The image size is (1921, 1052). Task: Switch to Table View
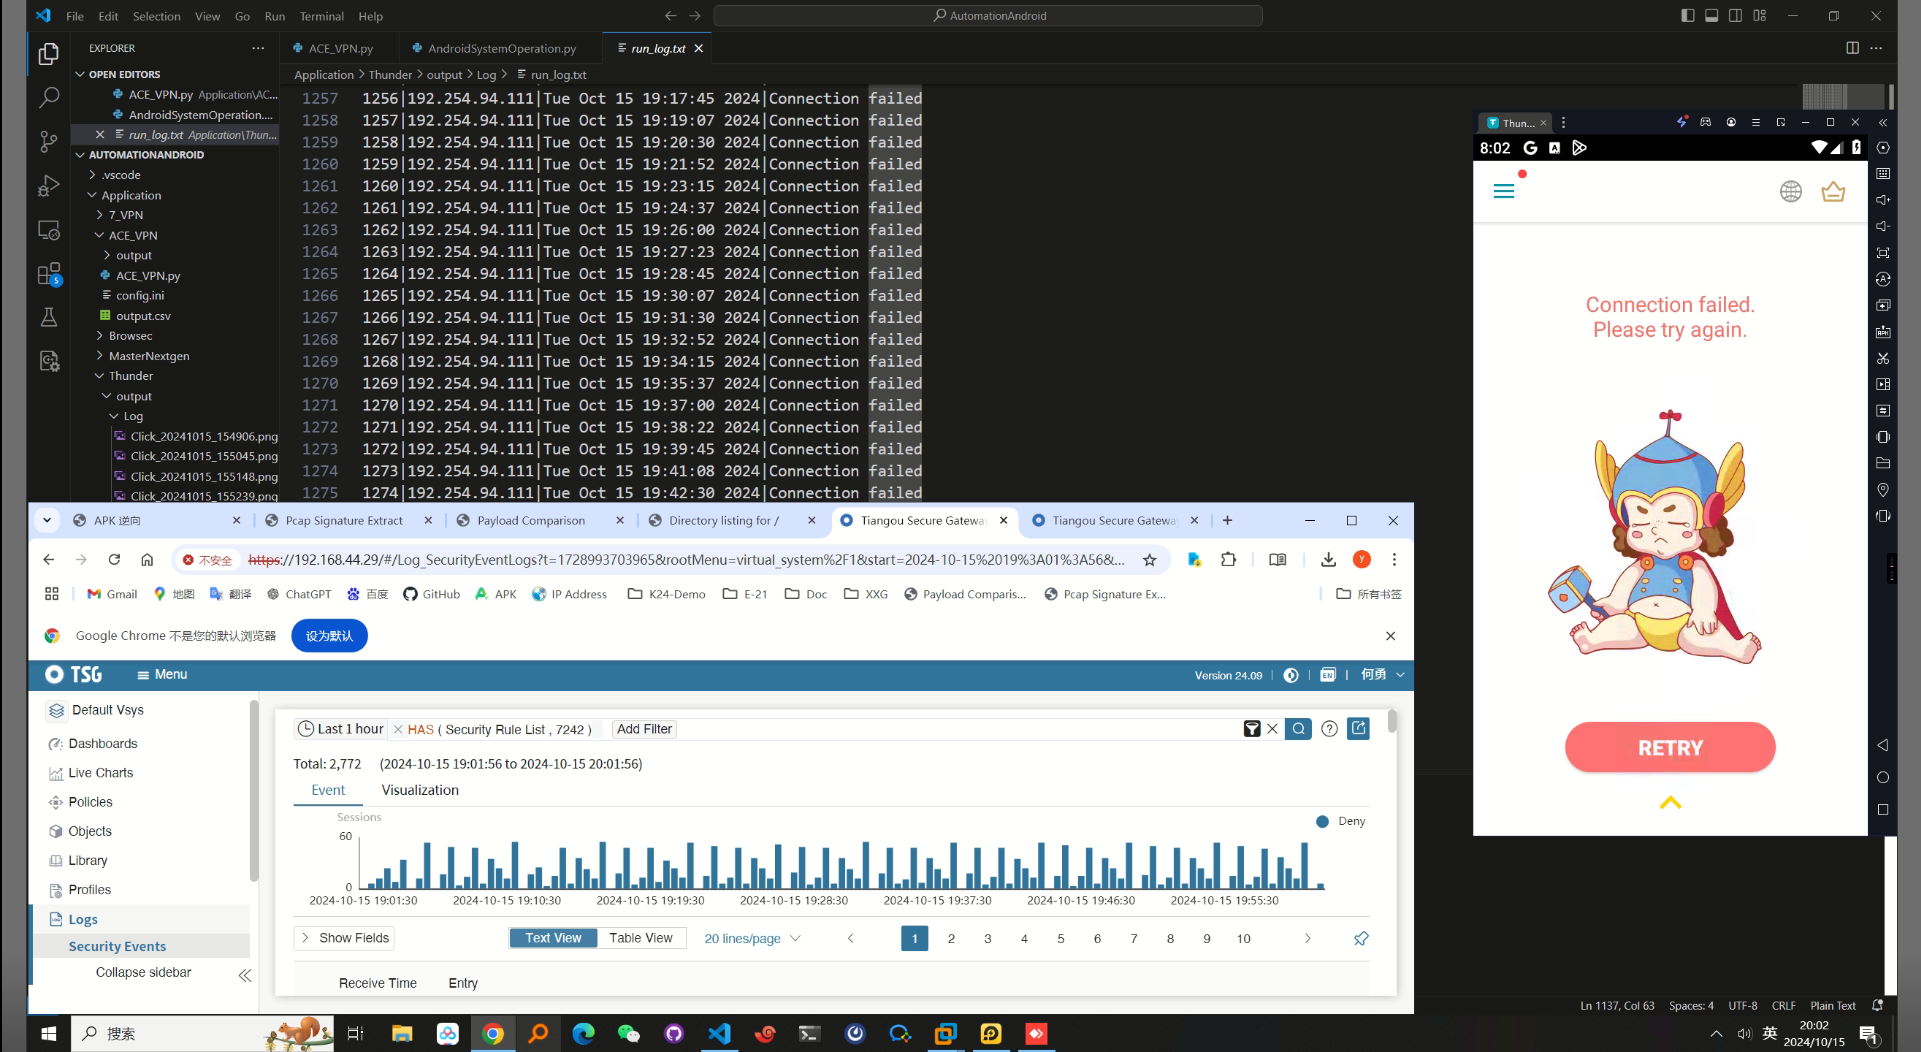tap(640, 938)
